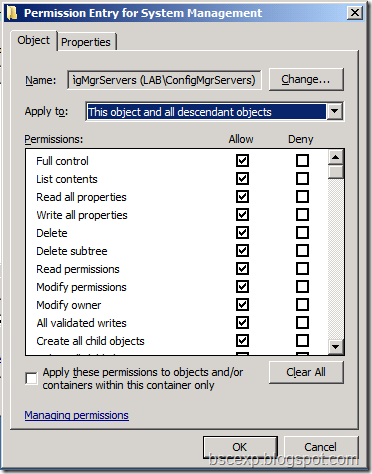The height and width of the screenshot is (474, 372).
Task: Toggle Deny checkbox for Full control
Action: click(x=302, y=161)
